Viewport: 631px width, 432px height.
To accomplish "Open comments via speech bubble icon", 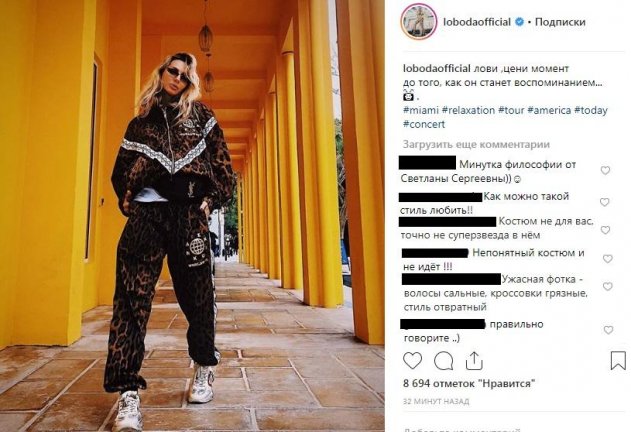I will tap(443, 361).
